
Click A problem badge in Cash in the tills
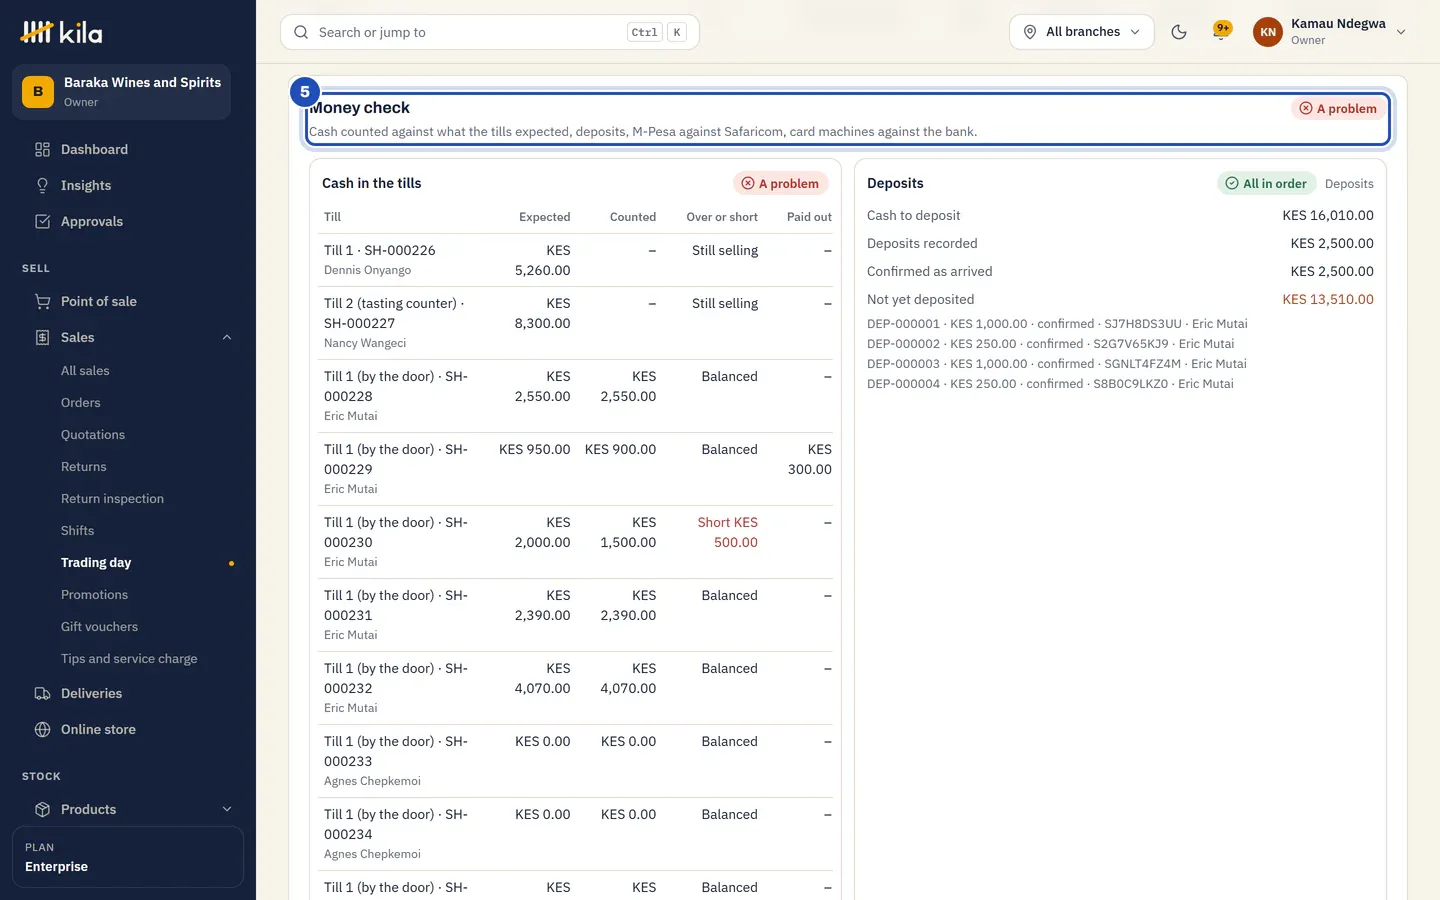781,183
